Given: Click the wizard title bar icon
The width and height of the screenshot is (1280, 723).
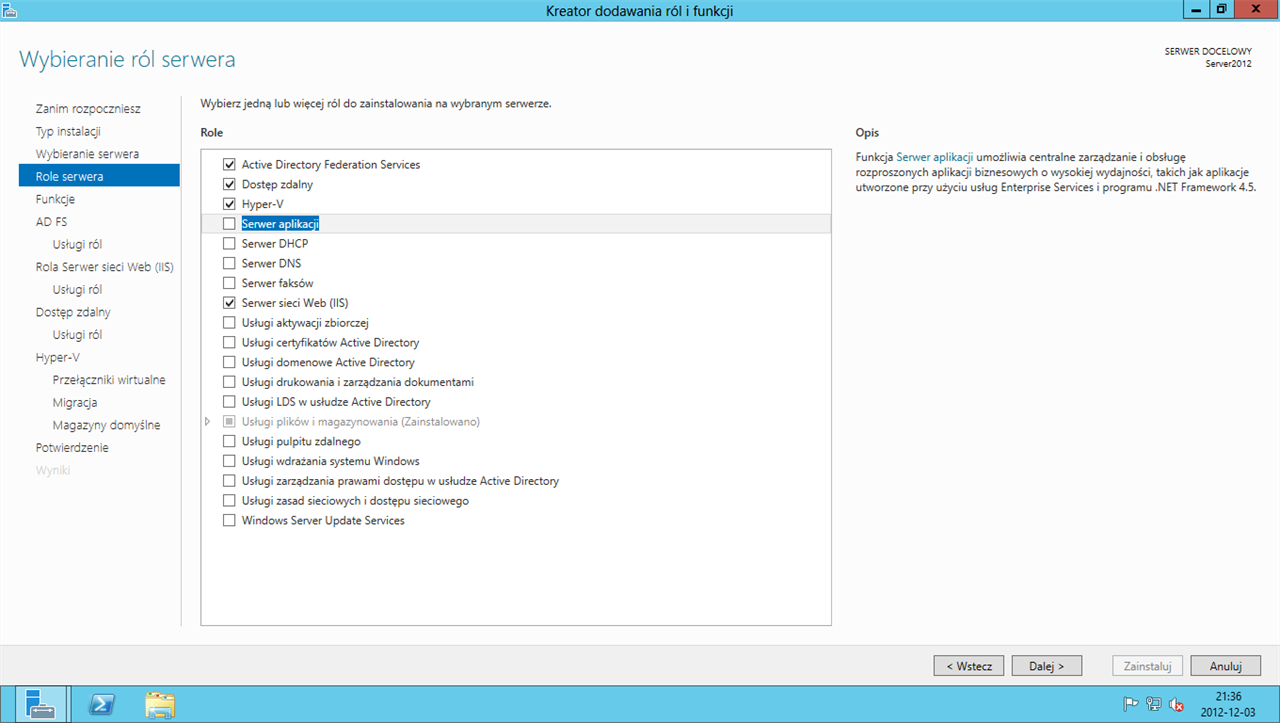Looking at the screenshot, I should point(10,9).
